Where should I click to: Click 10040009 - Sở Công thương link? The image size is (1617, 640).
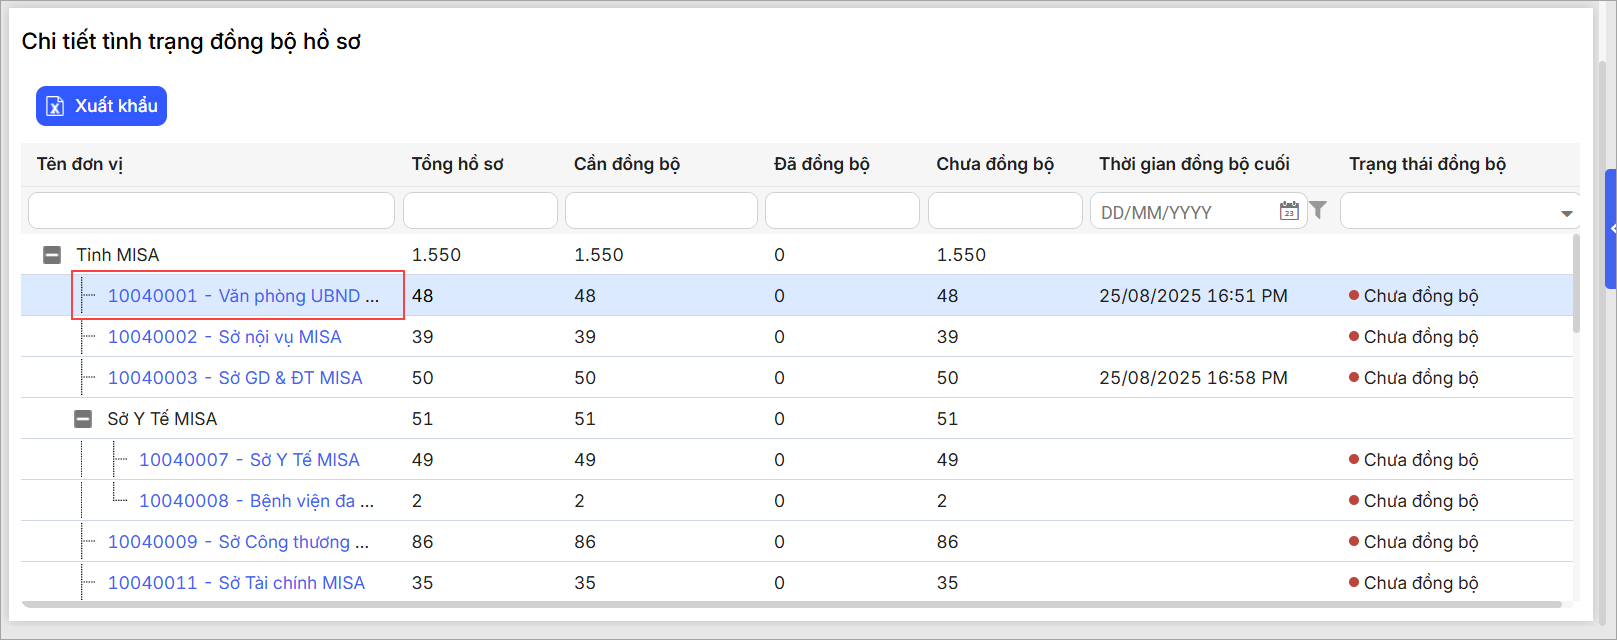click(x=238, y=542)
